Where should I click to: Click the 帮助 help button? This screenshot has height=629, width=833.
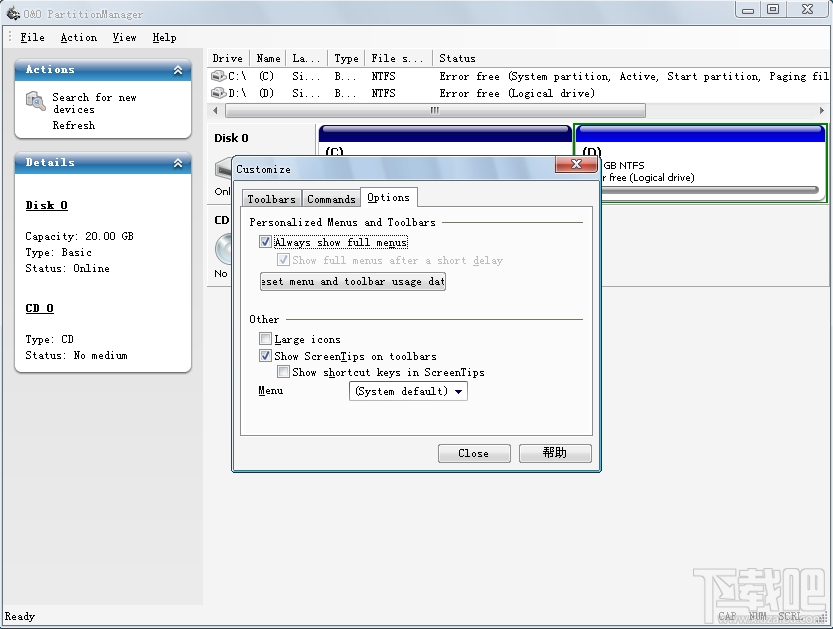click(x=555, y=453)
